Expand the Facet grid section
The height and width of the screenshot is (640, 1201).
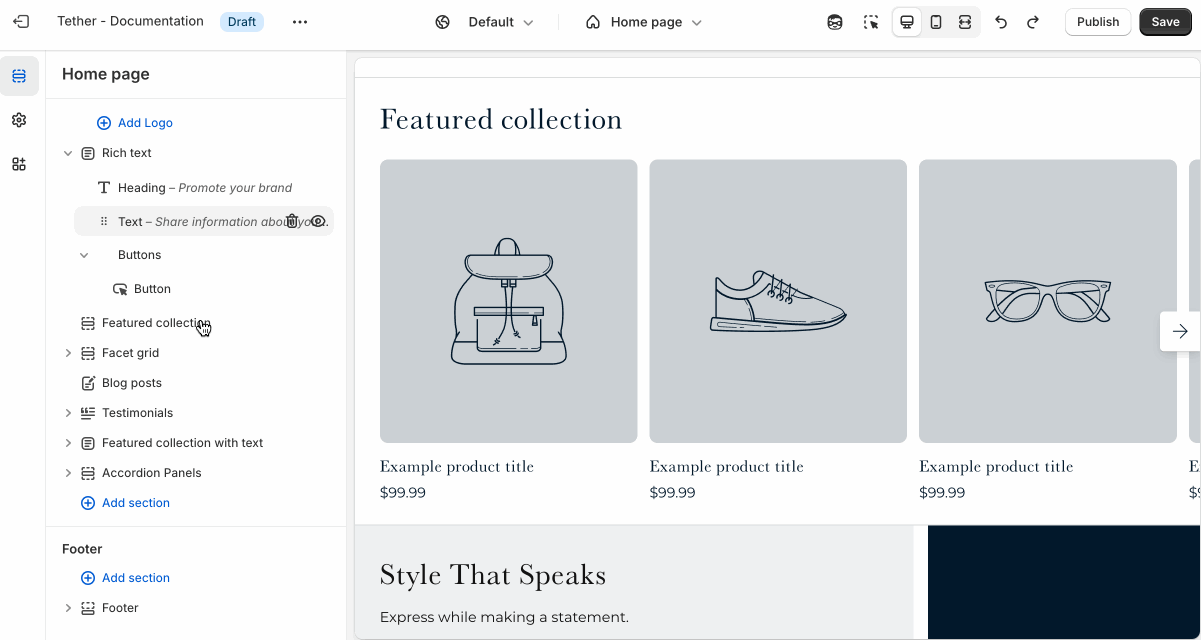(68, 353)
